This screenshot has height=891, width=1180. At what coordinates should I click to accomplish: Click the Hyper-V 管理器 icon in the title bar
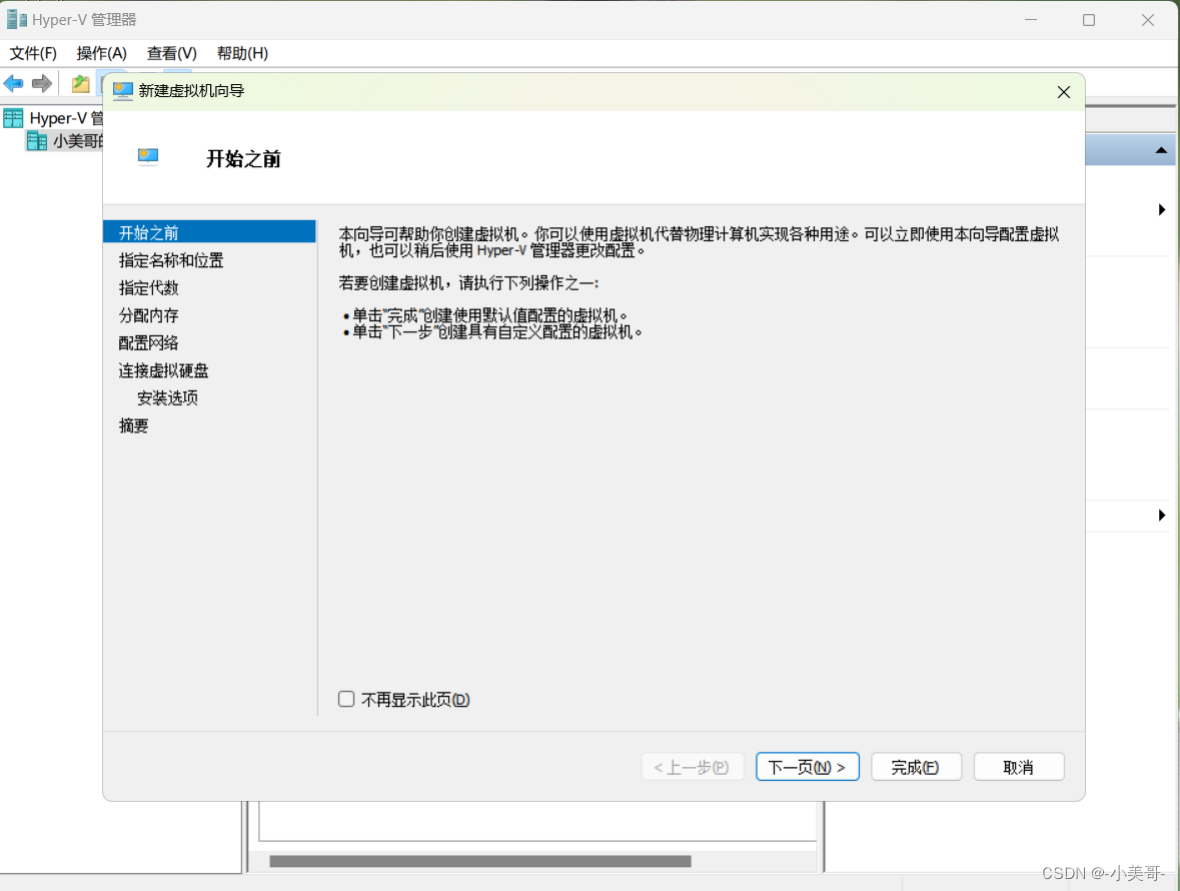[x=15, y=19]
